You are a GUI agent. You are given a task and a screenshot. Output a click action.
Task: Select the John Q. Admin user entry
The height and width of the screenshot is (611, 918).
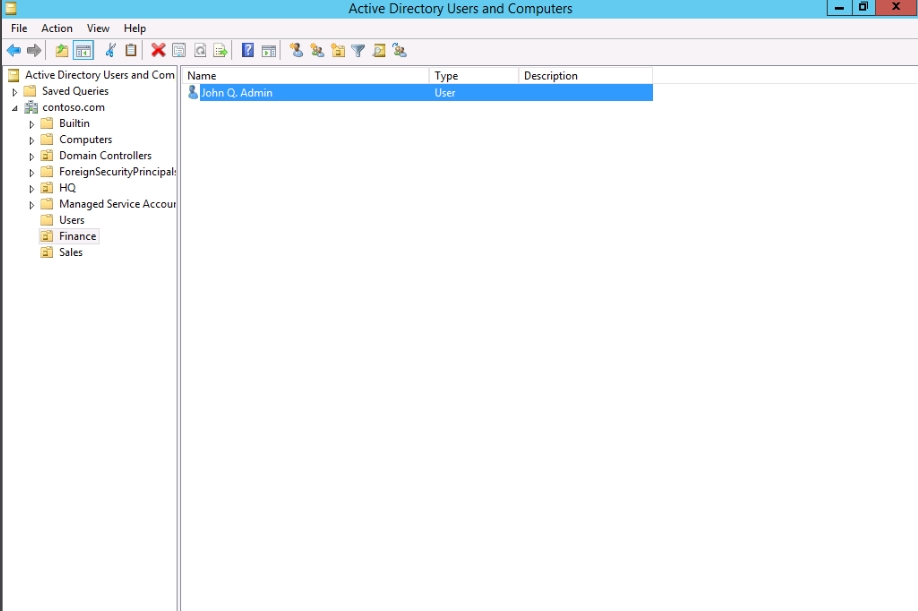click(x=419, y=92)
